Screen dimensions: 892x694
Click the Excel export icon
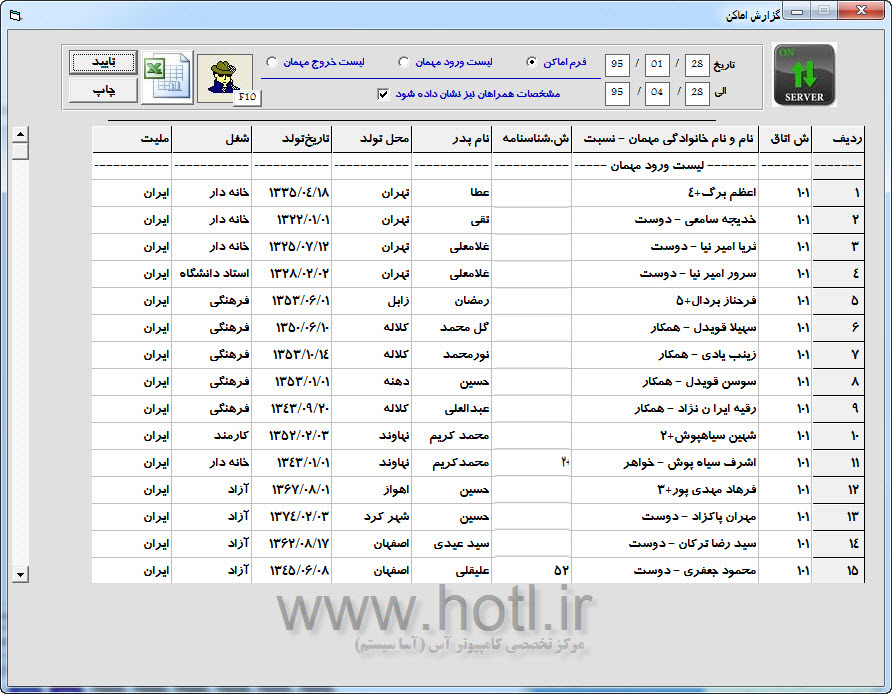166,77
